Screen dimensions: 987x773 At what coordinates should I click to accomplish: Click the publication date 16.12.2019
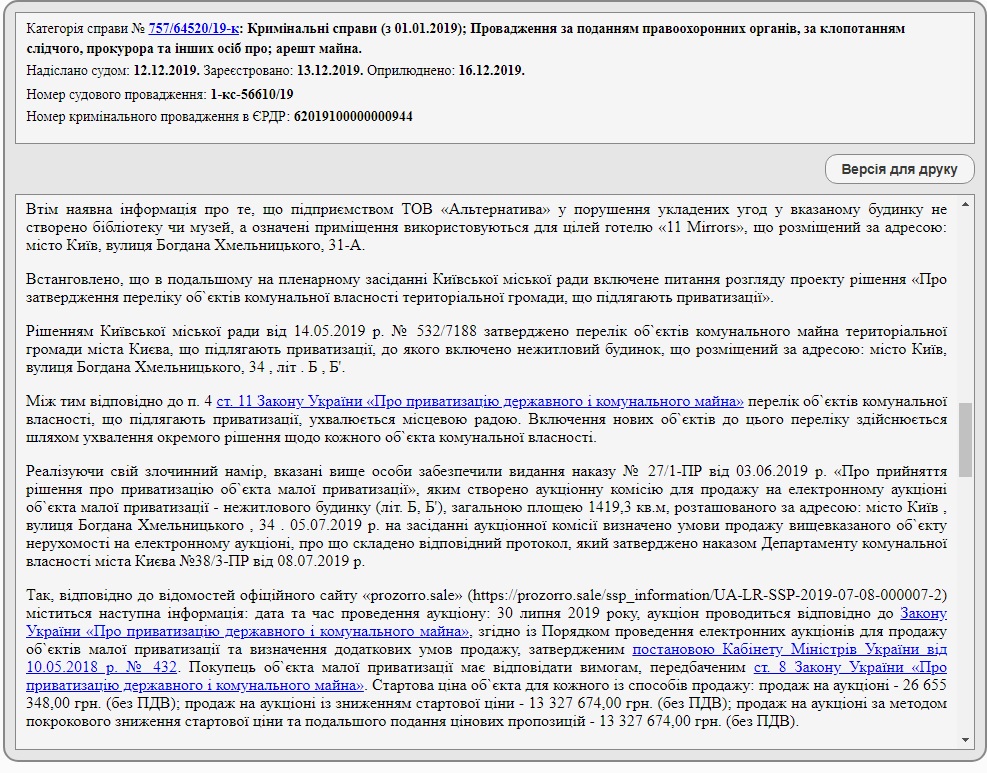491,71
